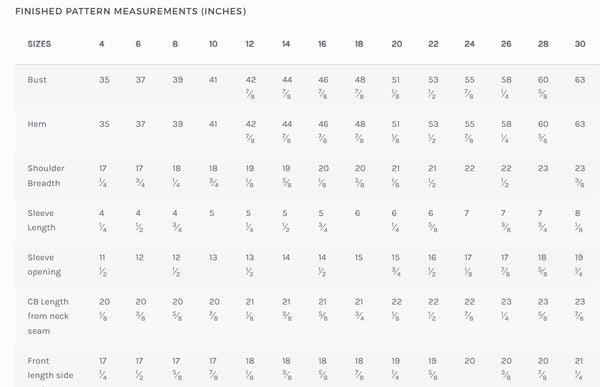Viewport: 600px width, 387px height.
Task: Select the Bust value 63 for size 30
Action: (580, 80)
